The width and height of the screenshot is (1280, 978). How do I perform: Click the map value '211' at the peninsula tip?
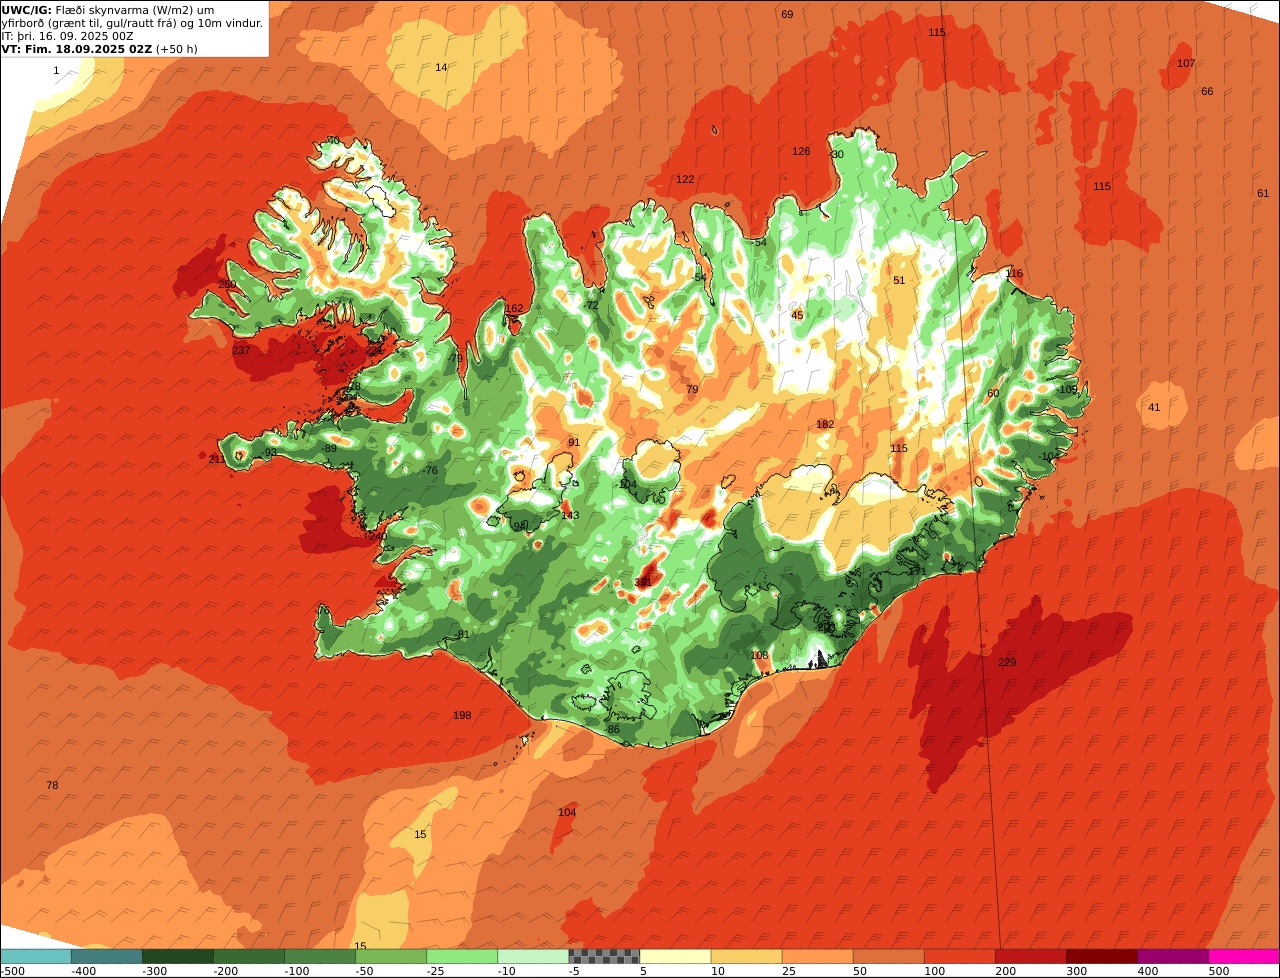pyautogui.click(x=217, y=460)
